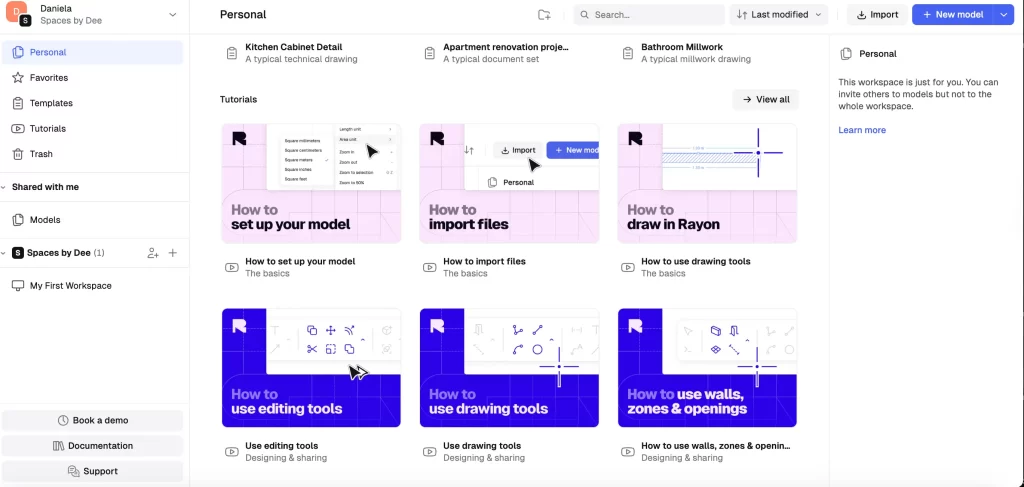
Task: Collapse the Spaces by Dee section
Action: click(5, 253)
